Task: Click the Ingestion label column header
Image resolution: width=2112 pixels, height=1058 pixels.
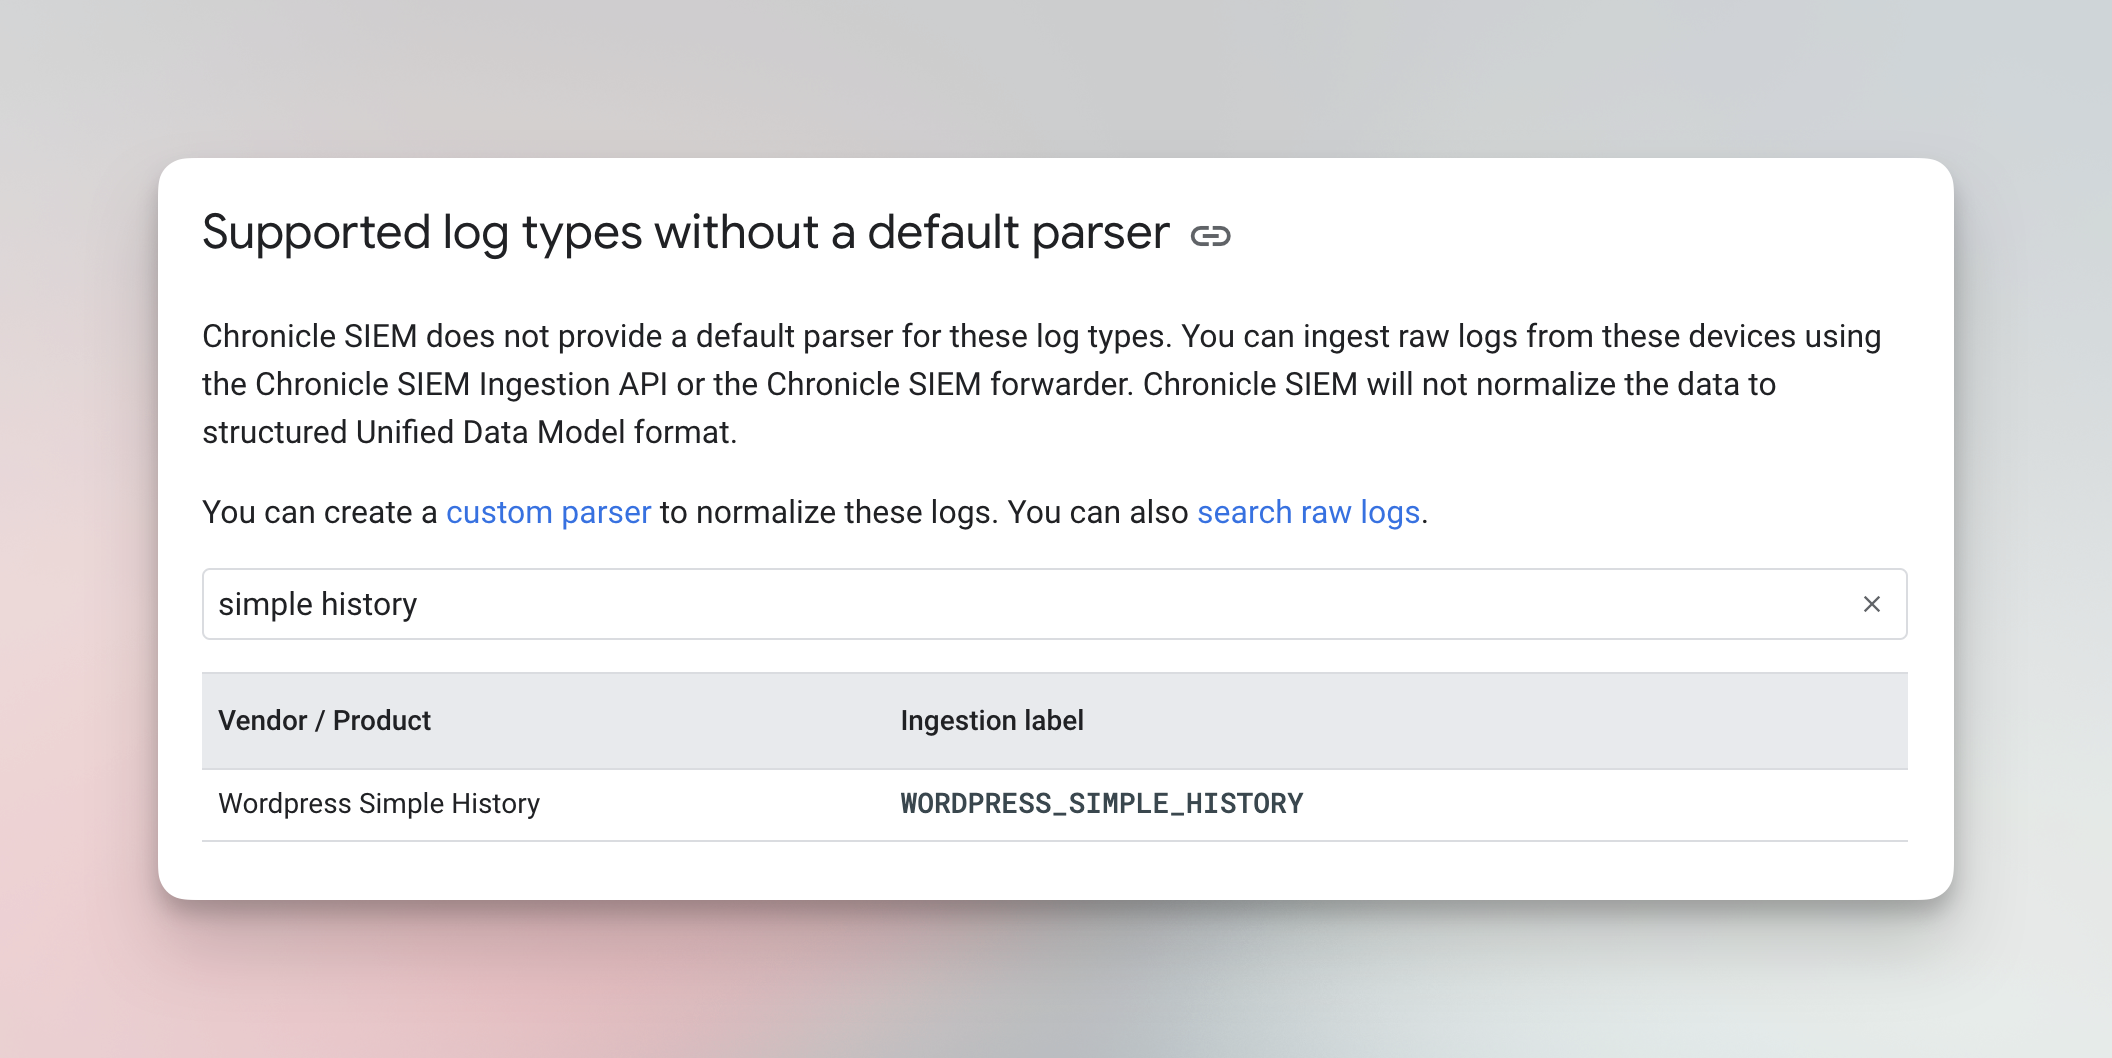Action: pos(991,720)
